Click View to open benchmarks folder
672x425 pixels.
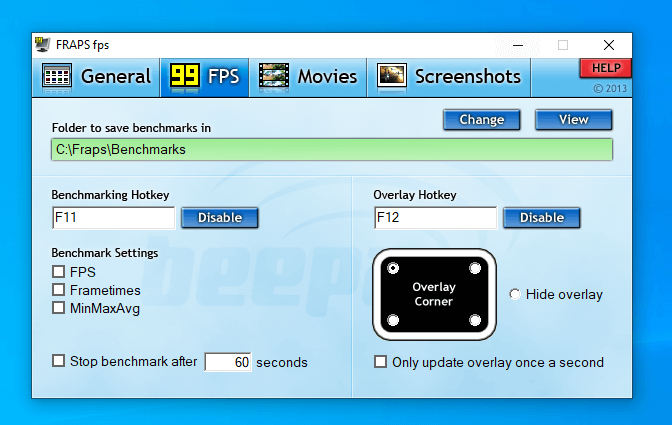tap(573, 120)
